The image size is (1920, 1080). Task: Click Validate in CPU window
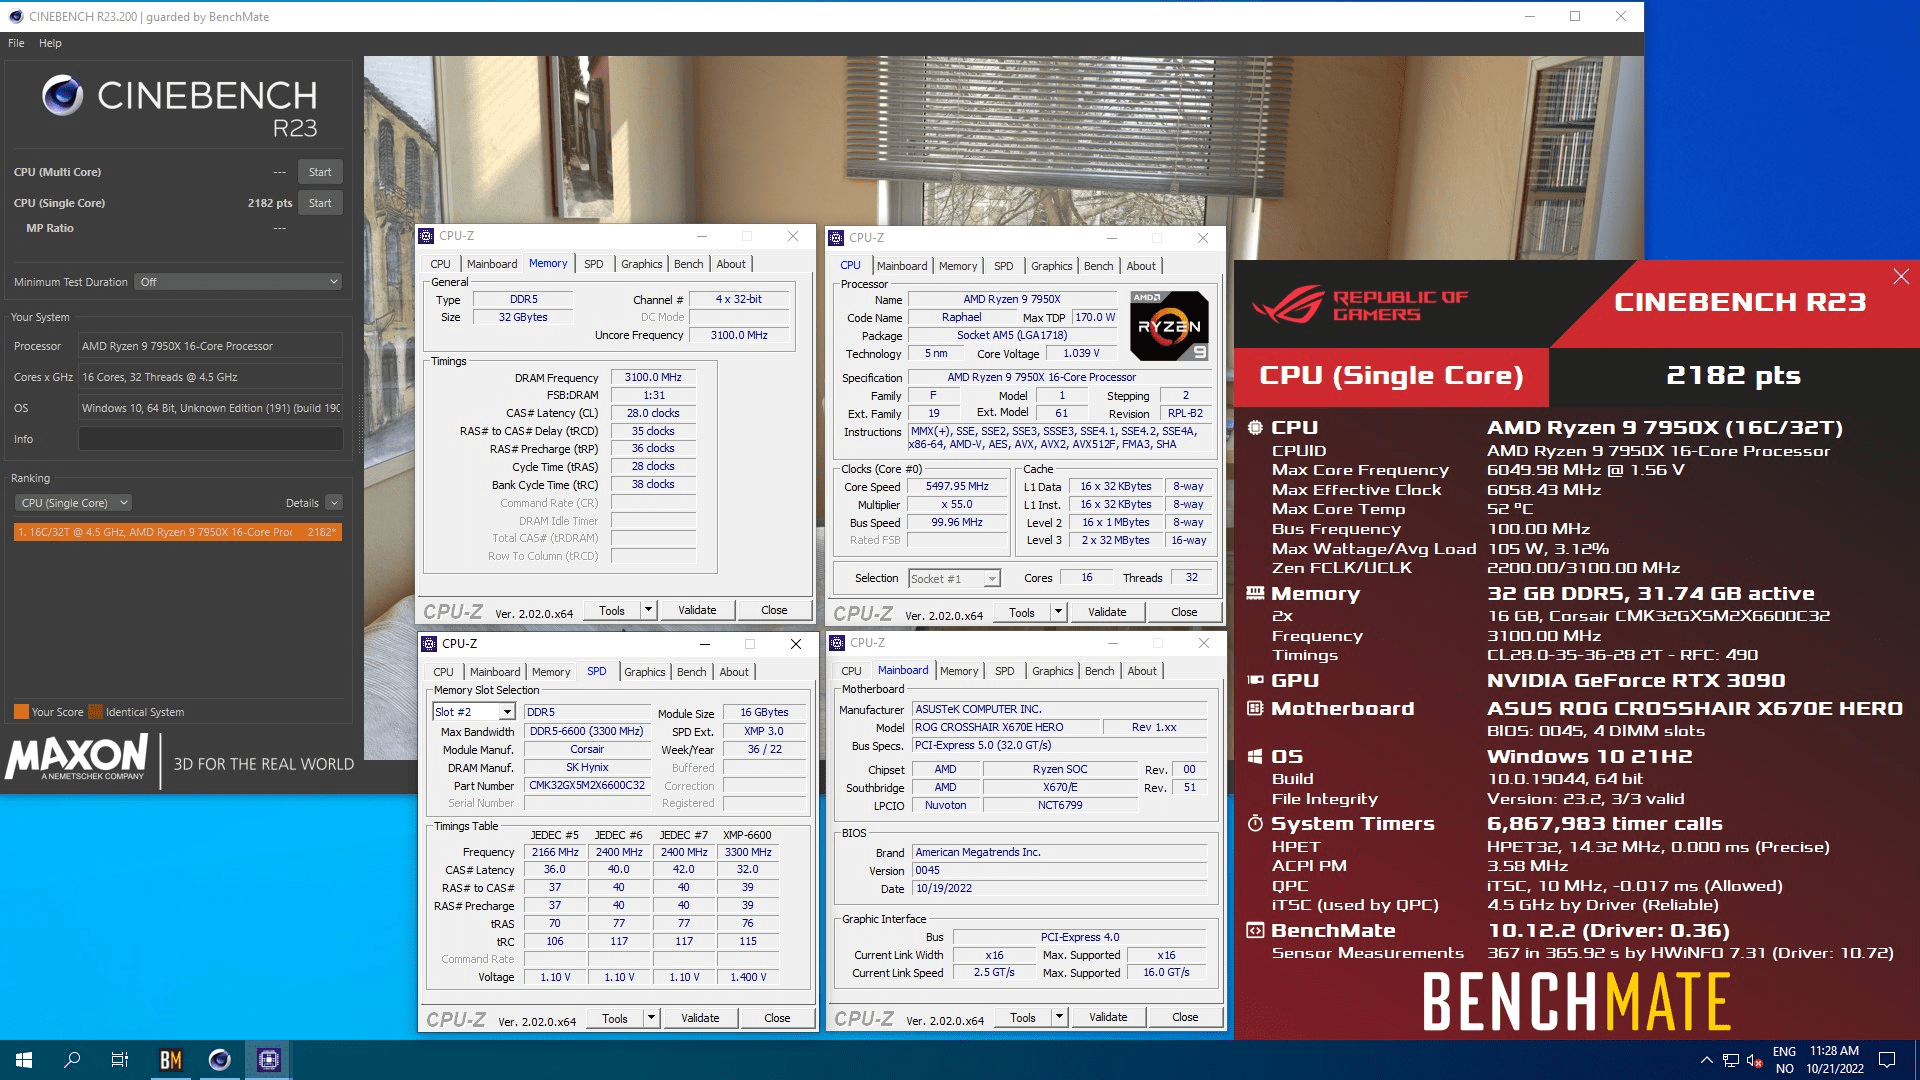coord(1107,612)
